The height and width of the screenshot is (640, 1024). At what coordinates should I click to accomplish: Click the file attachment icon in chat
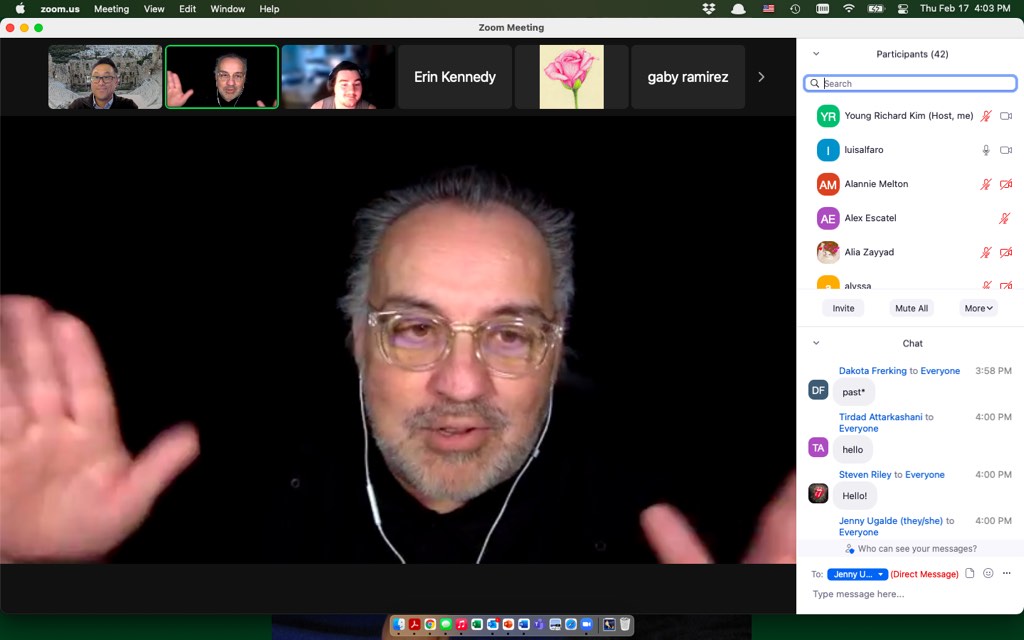click(x=969, y=574)
